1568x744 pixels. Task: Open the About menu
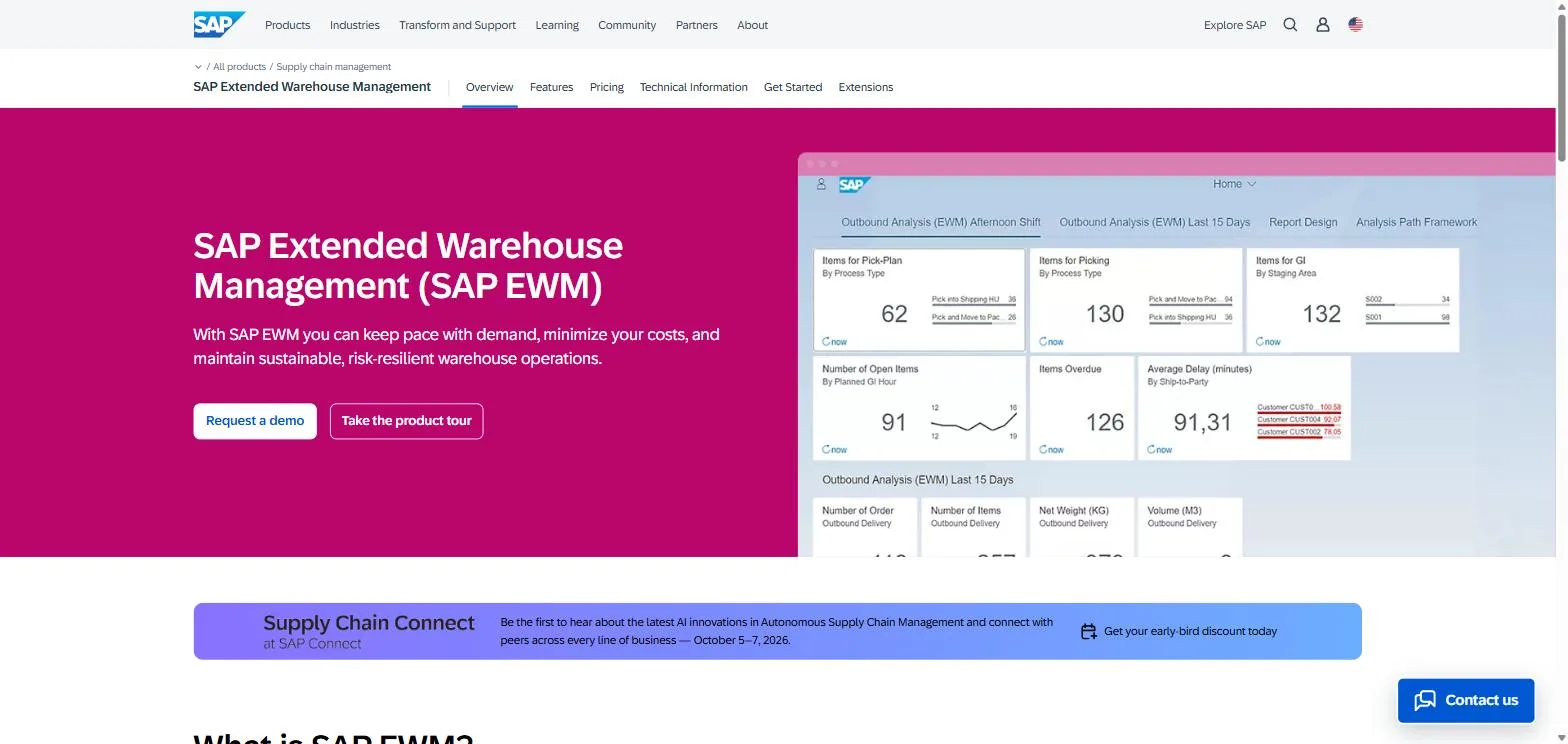click(752, 25)
